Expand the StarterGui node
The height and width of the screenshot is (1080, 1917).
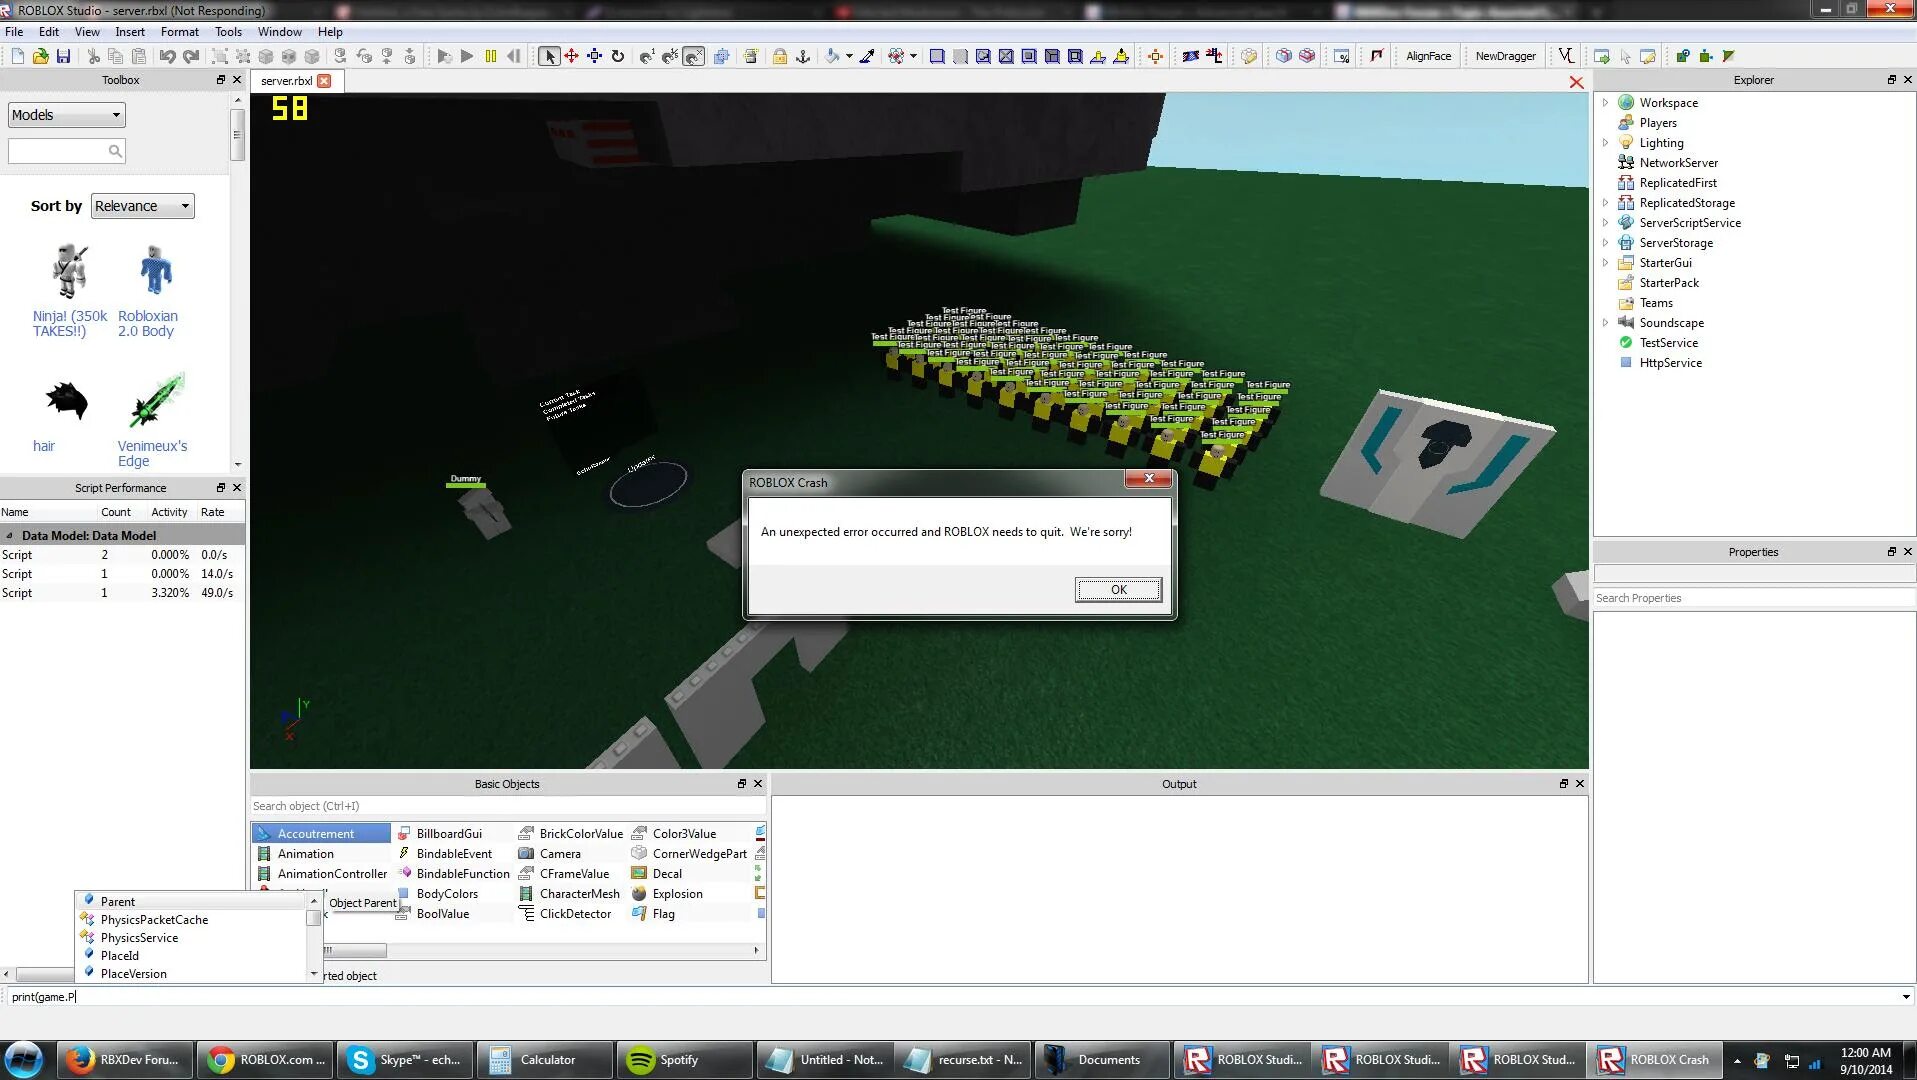tap(1605, 262)
